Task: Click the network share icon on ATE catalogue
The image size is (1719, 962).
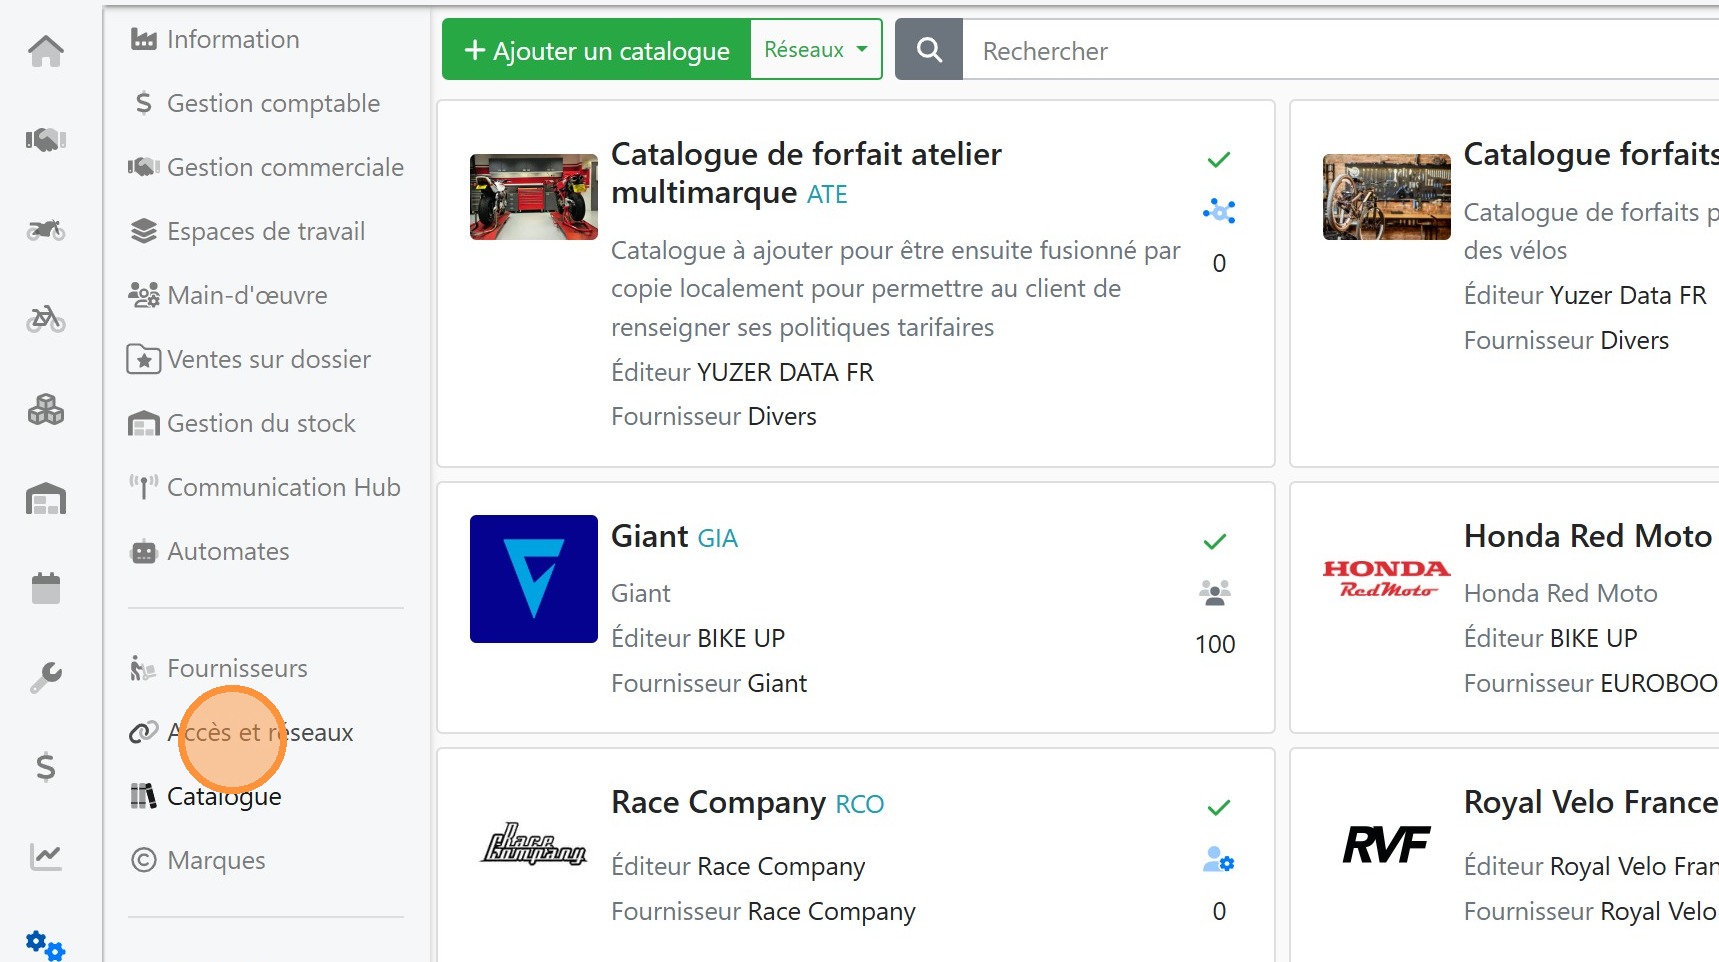Action: click(x=1219, y=211)
